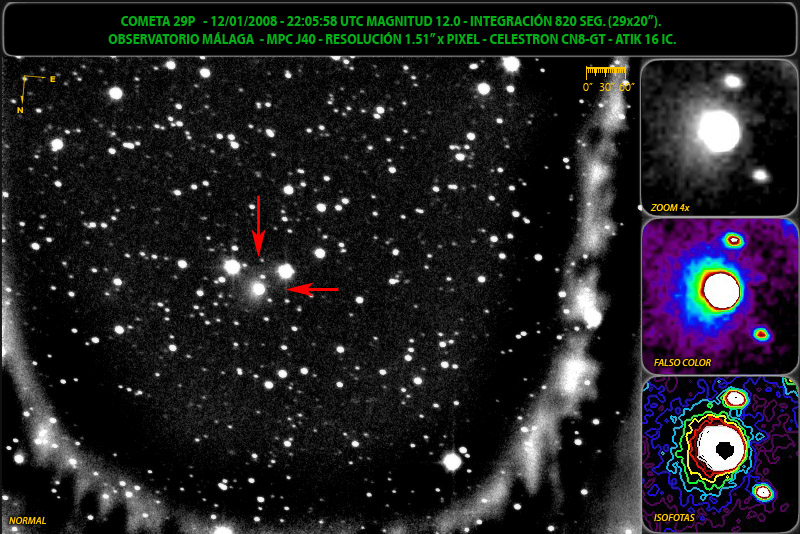Image resolution: width=800 pixels, height=534 pixels.
Task: Click the comet nucleus in the main image
Action: coord(258,289)
